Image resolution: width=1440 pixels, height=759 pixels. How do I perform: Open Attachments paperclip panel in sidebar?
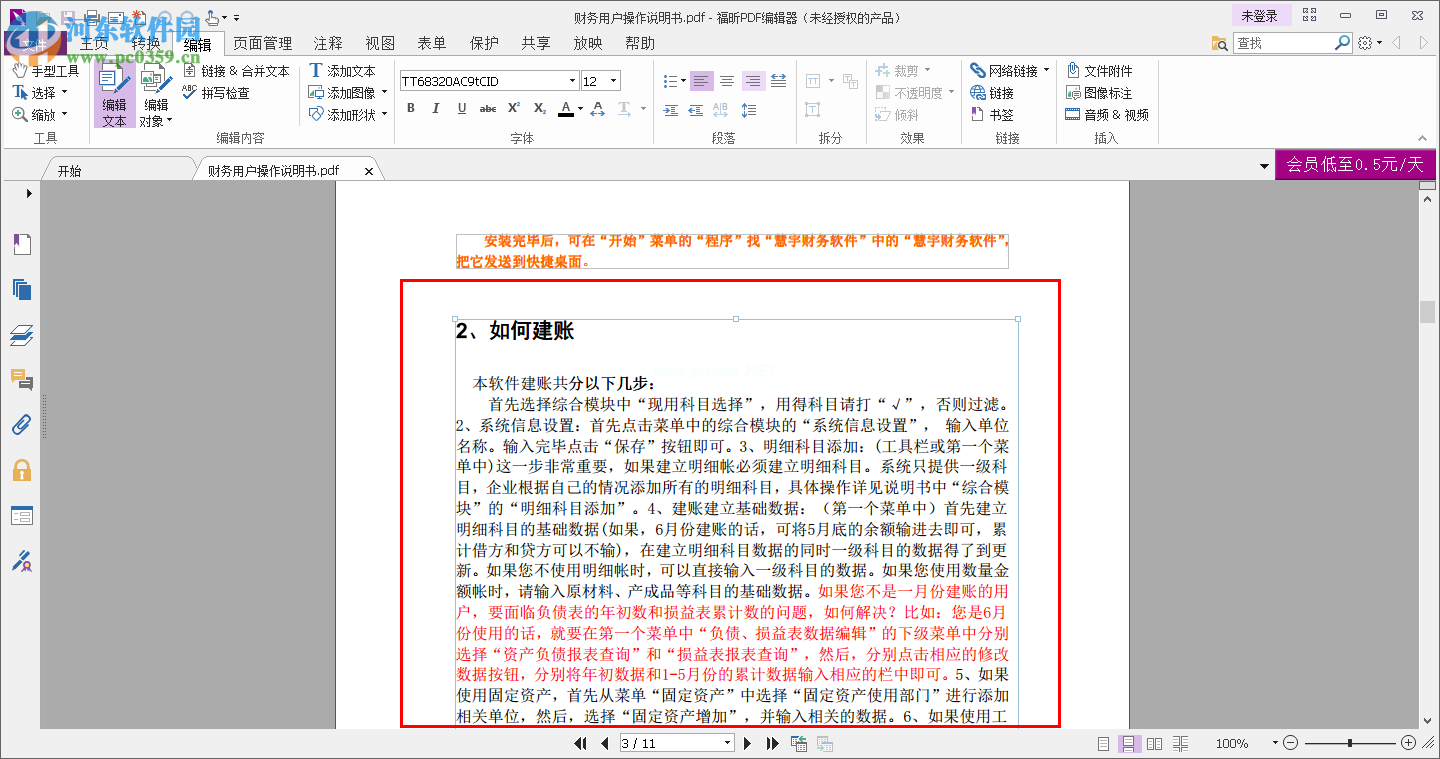[x=21, y=425]
